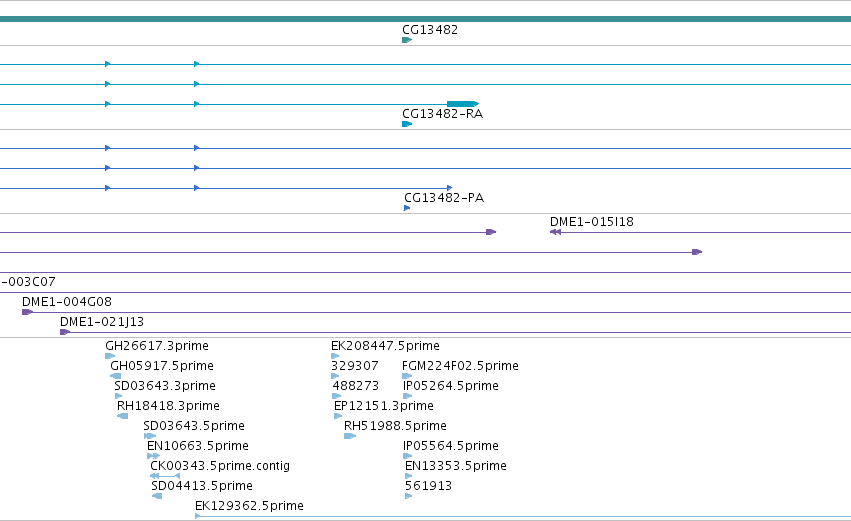
Task: Click the IP05264.5prime arrow glyph
Action: (408, 396)
